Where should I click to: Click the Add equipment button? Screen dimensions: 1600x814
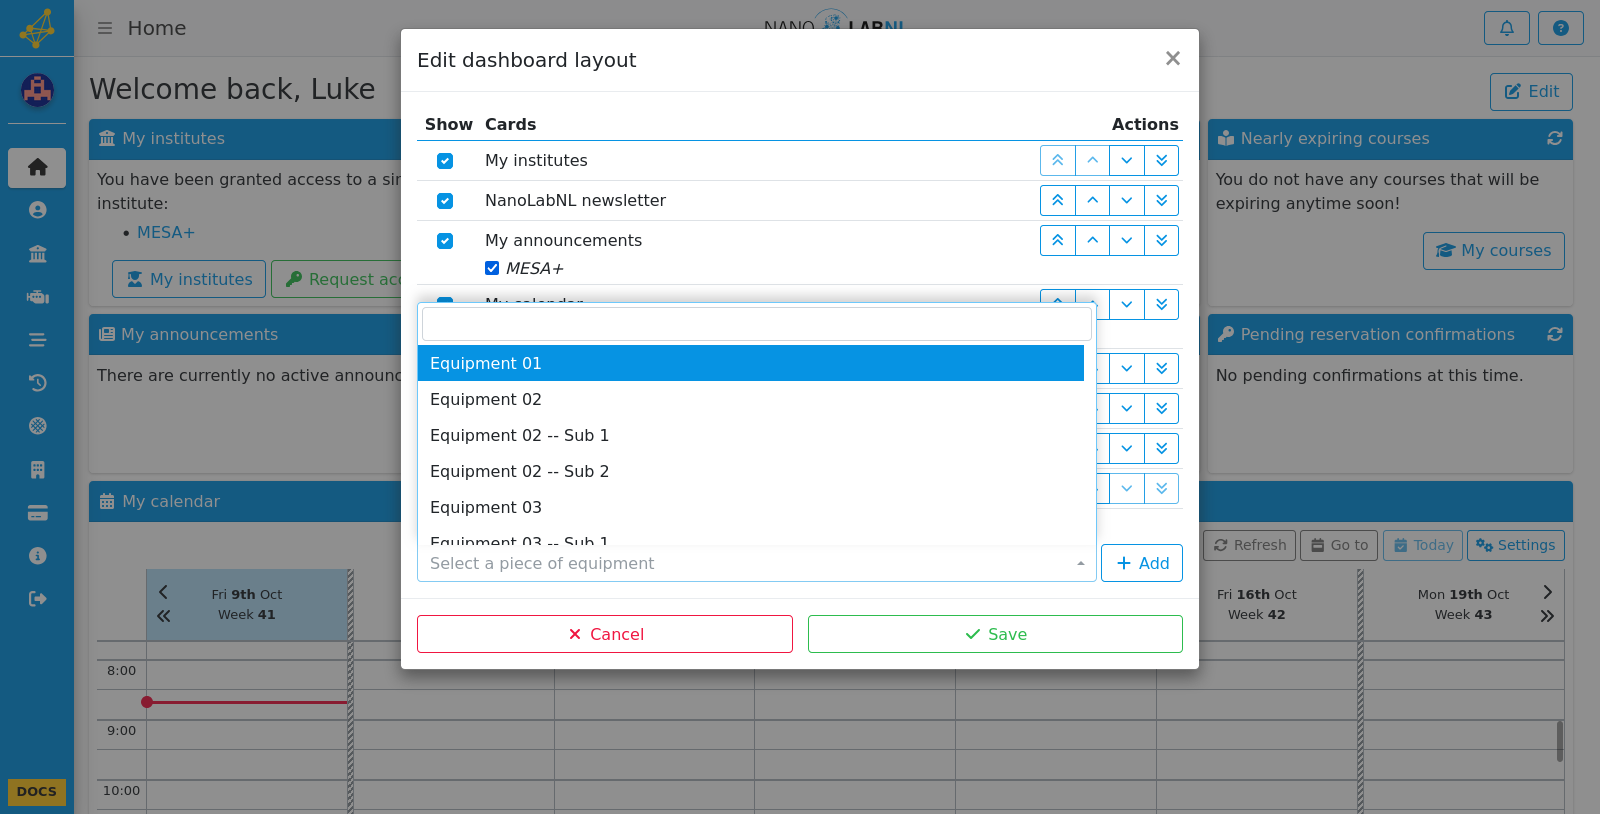click(x=1142, y=563)
